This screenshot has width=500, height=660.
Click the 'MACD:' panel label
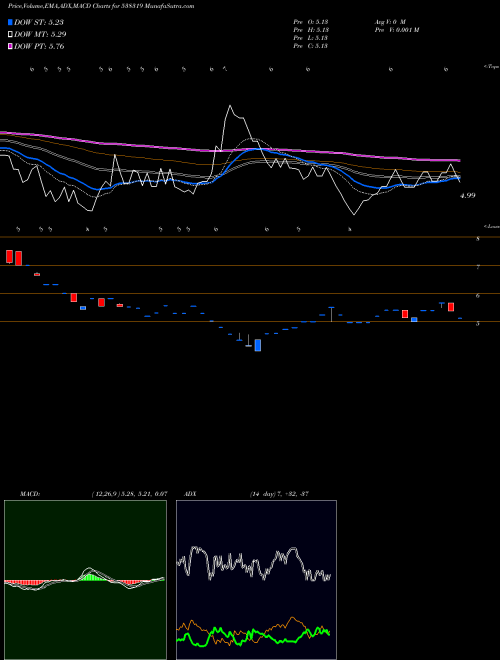pyautogui.click(x=30, y=494)
